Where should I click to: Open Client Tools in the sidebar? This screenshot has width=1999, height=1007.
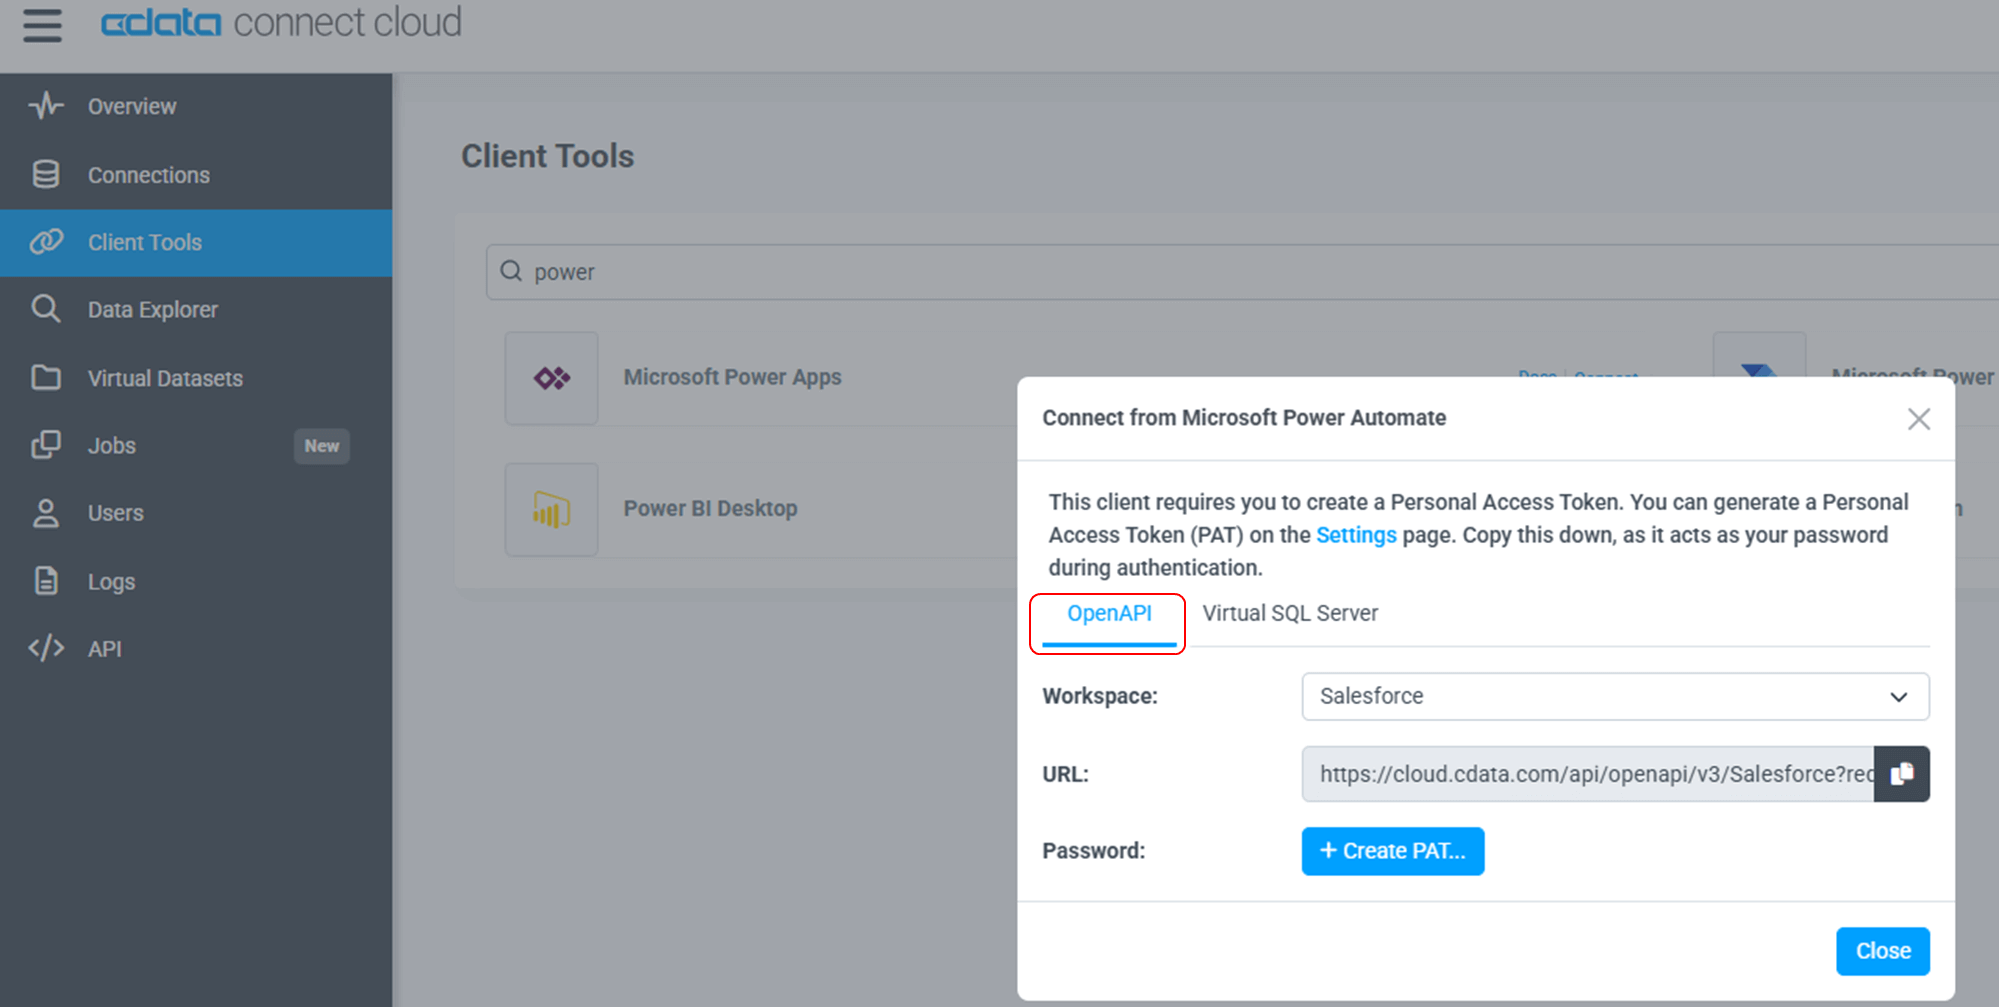tap(145, 243)
